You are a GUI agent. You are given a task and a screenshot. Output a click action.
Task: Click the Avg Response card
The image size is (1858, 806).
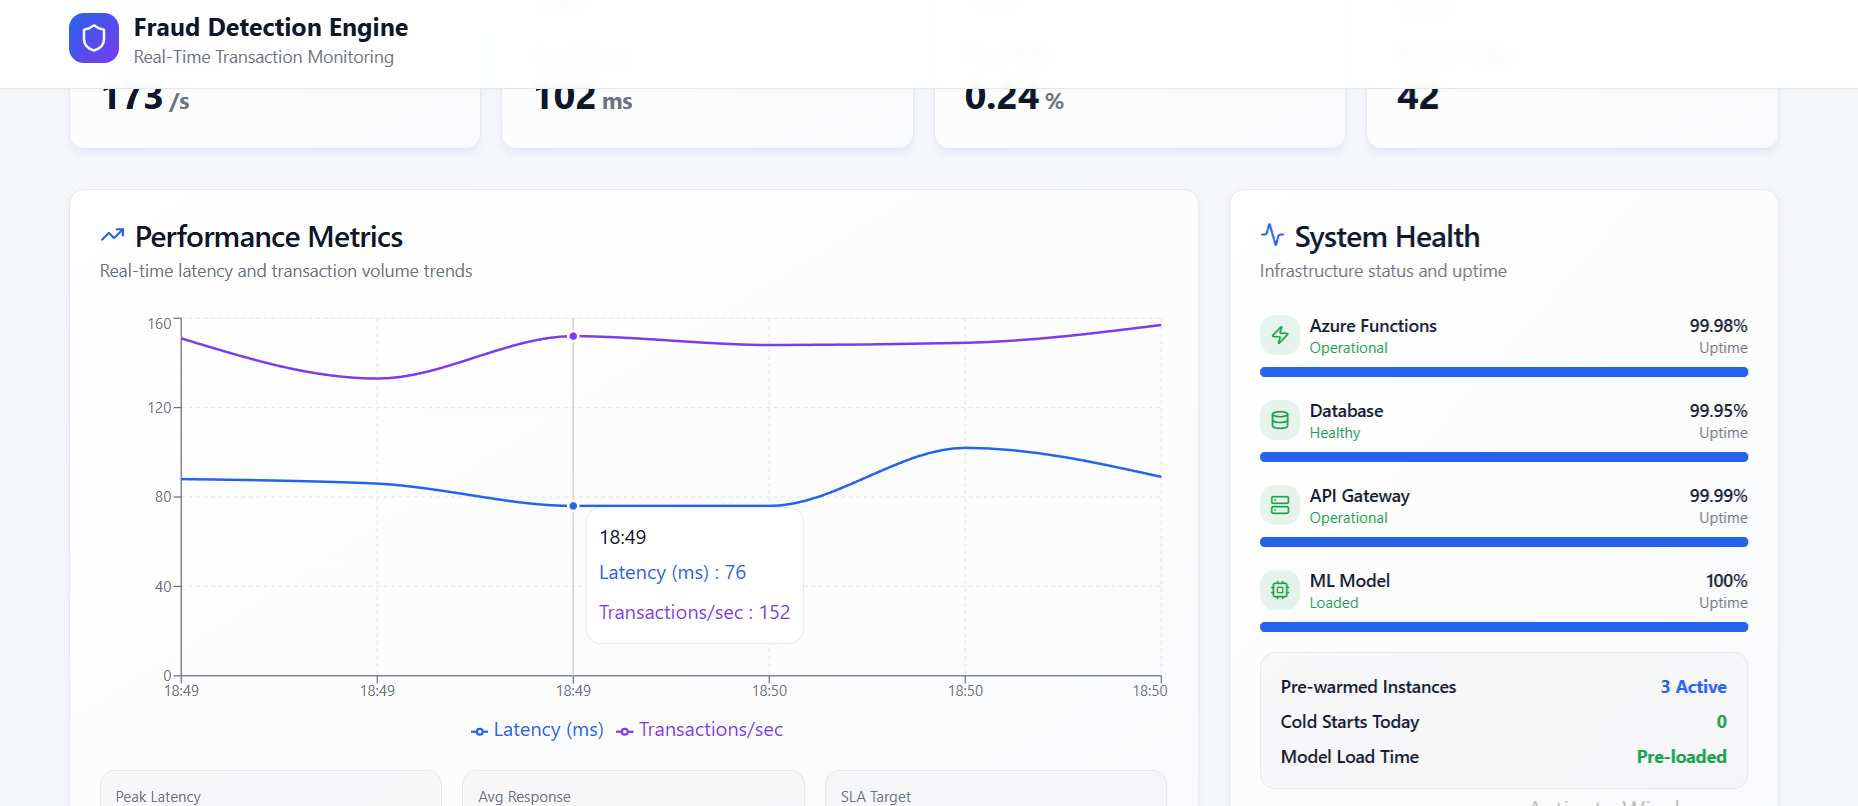point(633,792)
